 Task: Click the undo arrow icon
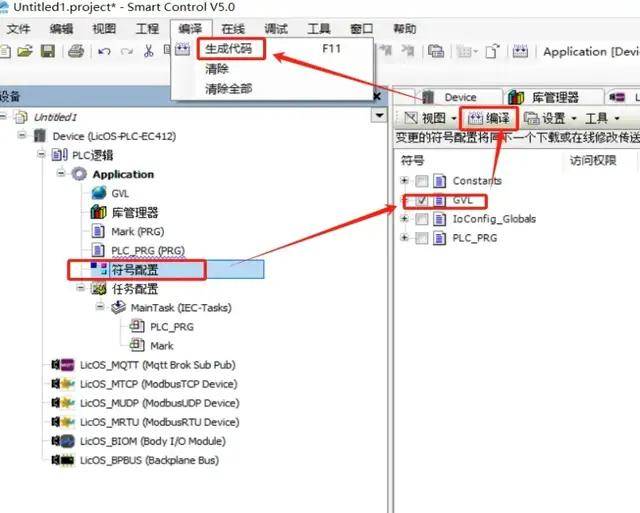[x=104, y=52]
